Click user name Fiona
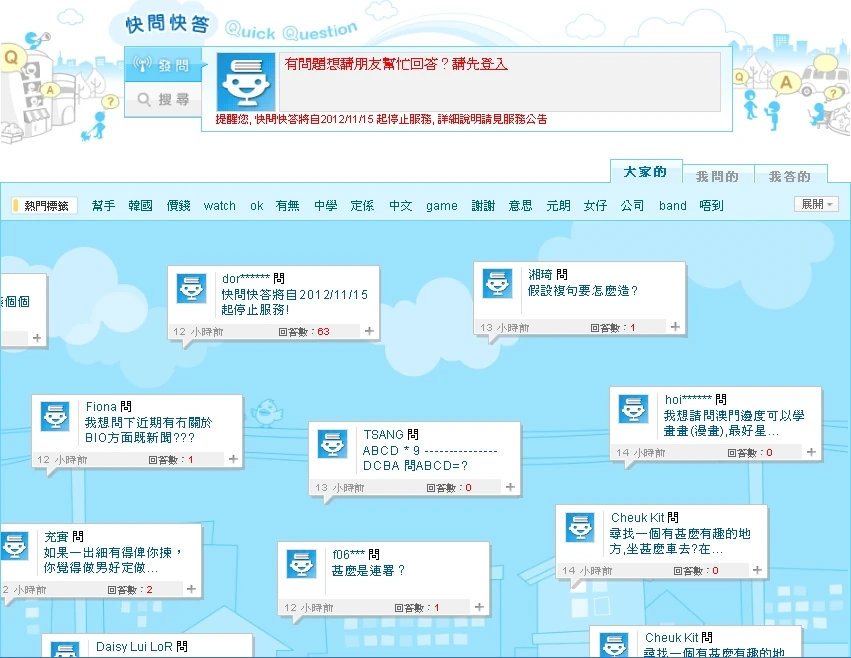 [x=101, y=407]
